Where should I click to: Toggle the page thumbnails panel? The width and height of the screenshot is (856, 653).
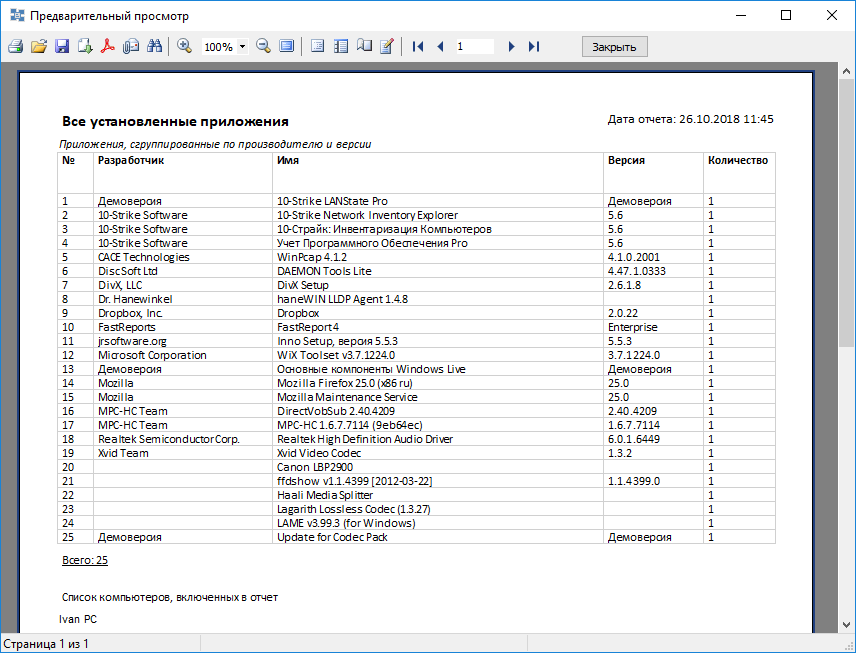341,46
